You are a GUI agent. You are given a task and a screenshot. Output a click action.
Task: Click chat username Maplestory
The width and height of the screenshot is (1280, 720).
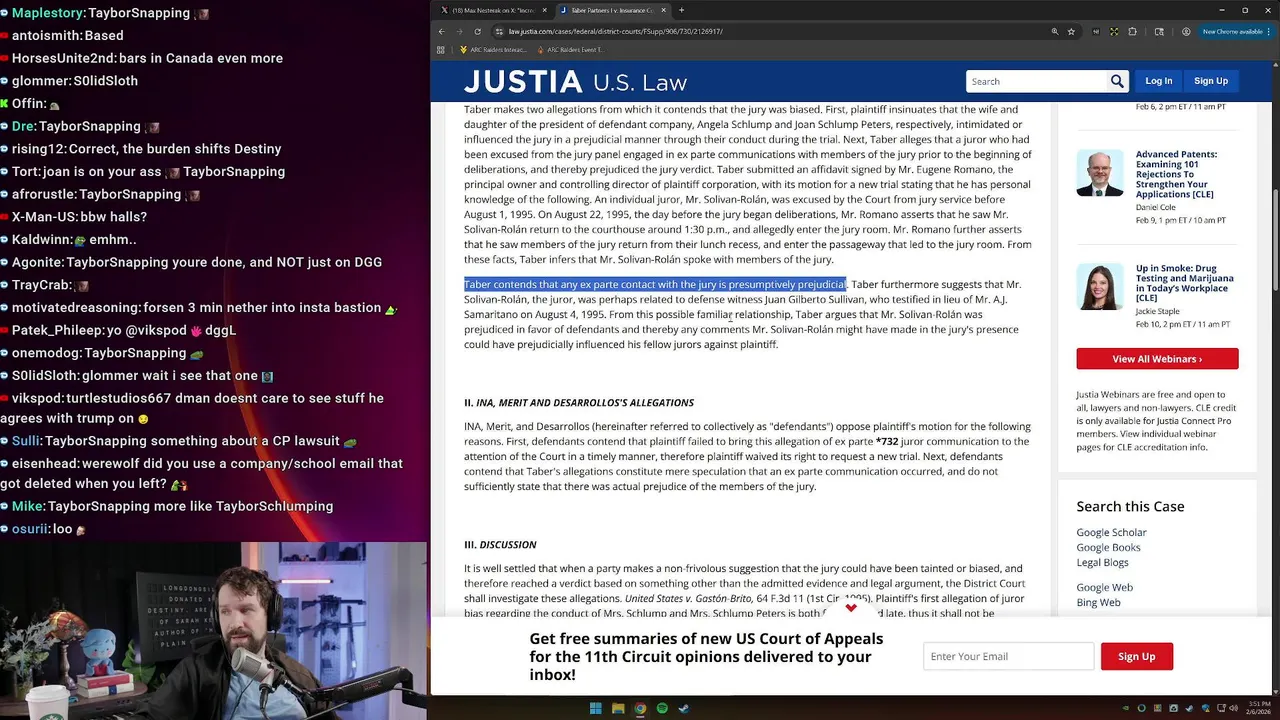pyautogui.click(x=48, y=13)
